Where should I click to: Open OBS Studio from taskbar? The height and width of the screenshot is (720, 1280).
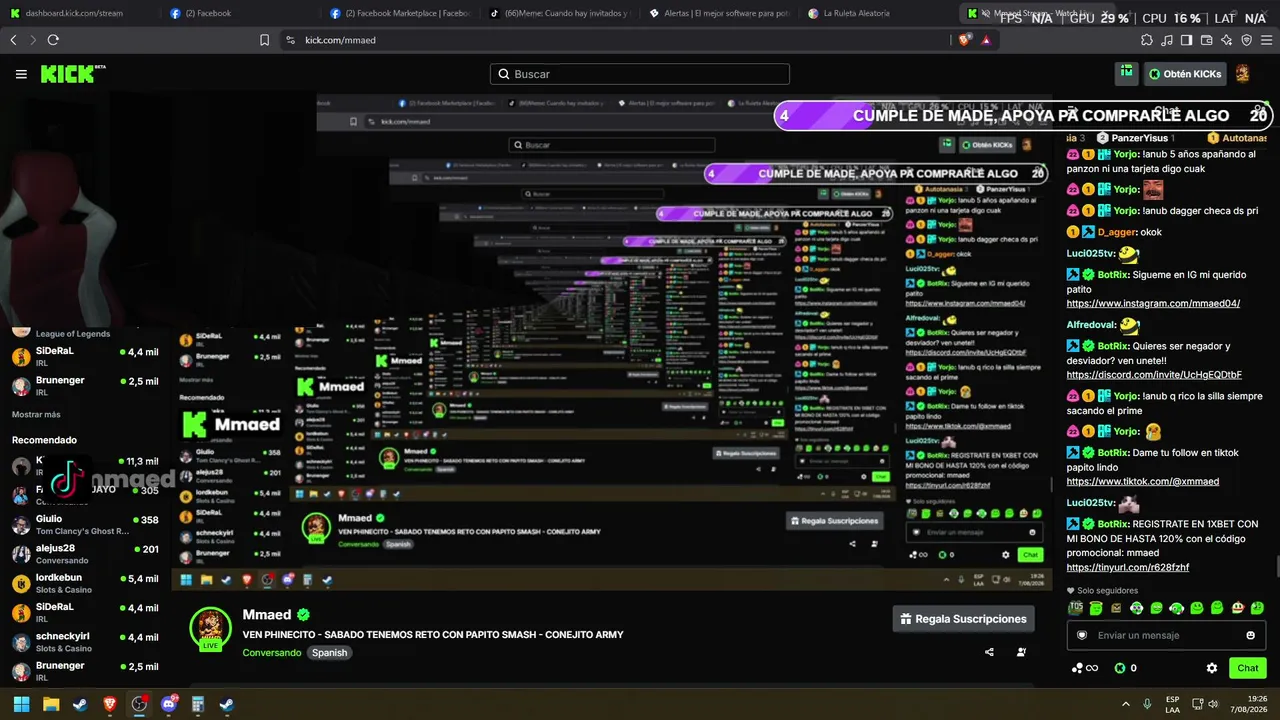point(139,704)
